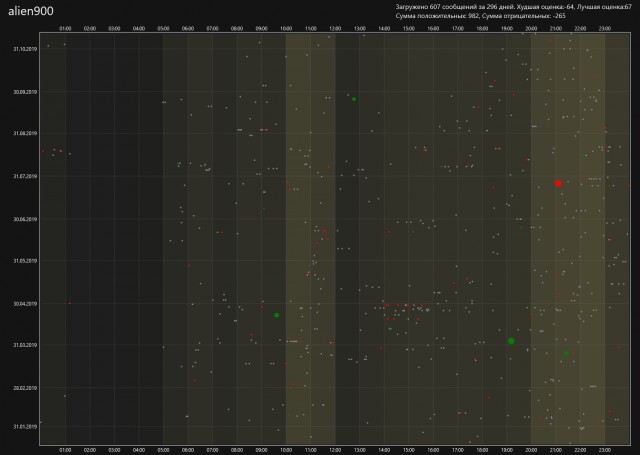This screenshot has height=455, width=640.
Task: Select the 31.08.2019 date label
Action: [25, 133]
